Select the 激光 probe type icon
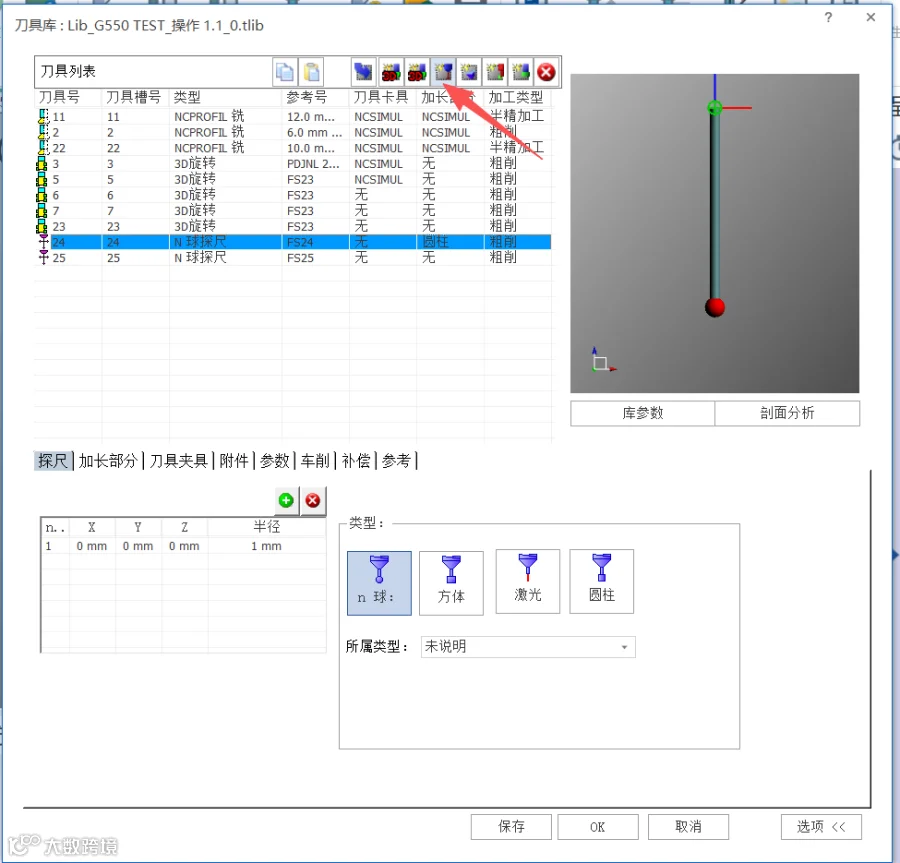900x863 pixels. pyautogui.click(x=527, y=581)
